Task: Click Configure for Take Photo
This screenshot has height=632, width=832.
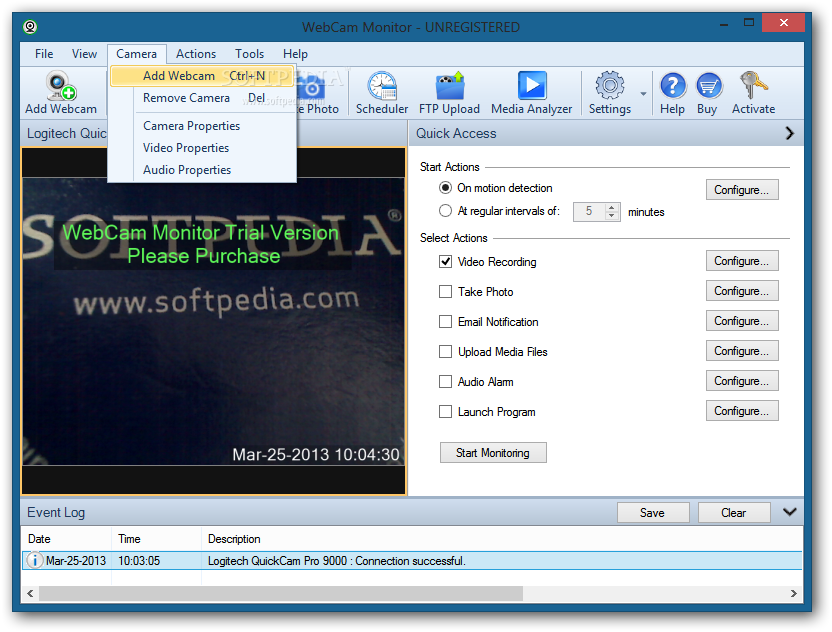Action: click(x=742, y=291)
